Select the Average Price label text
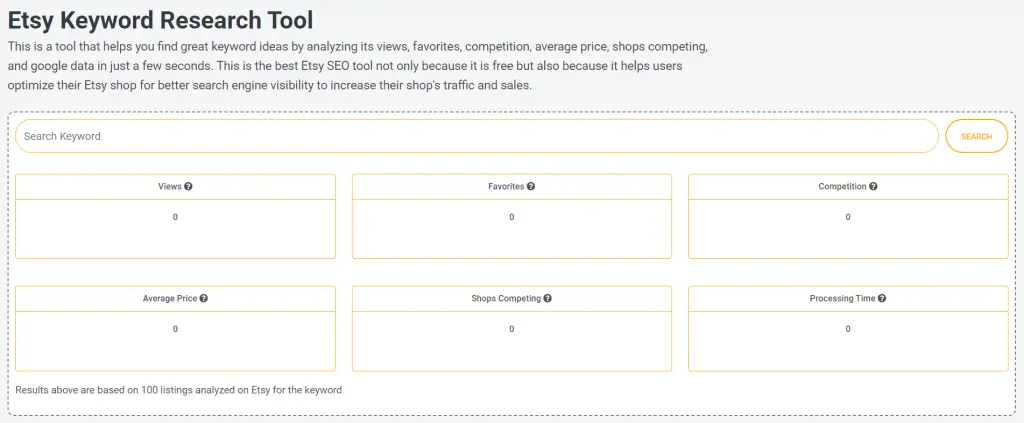The width and height of the screenshot is (1024, 423). coord(170,298)
